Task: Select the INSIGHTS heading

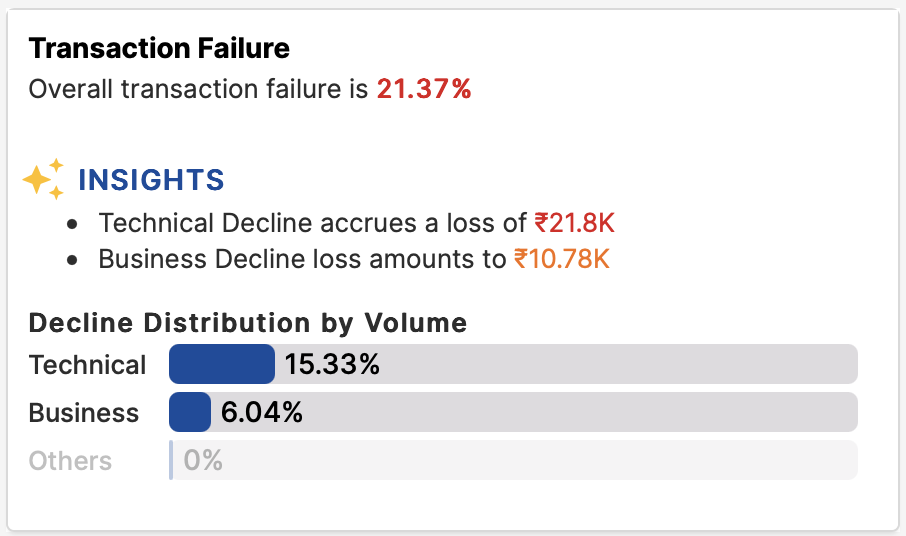Action: point(151,180)
